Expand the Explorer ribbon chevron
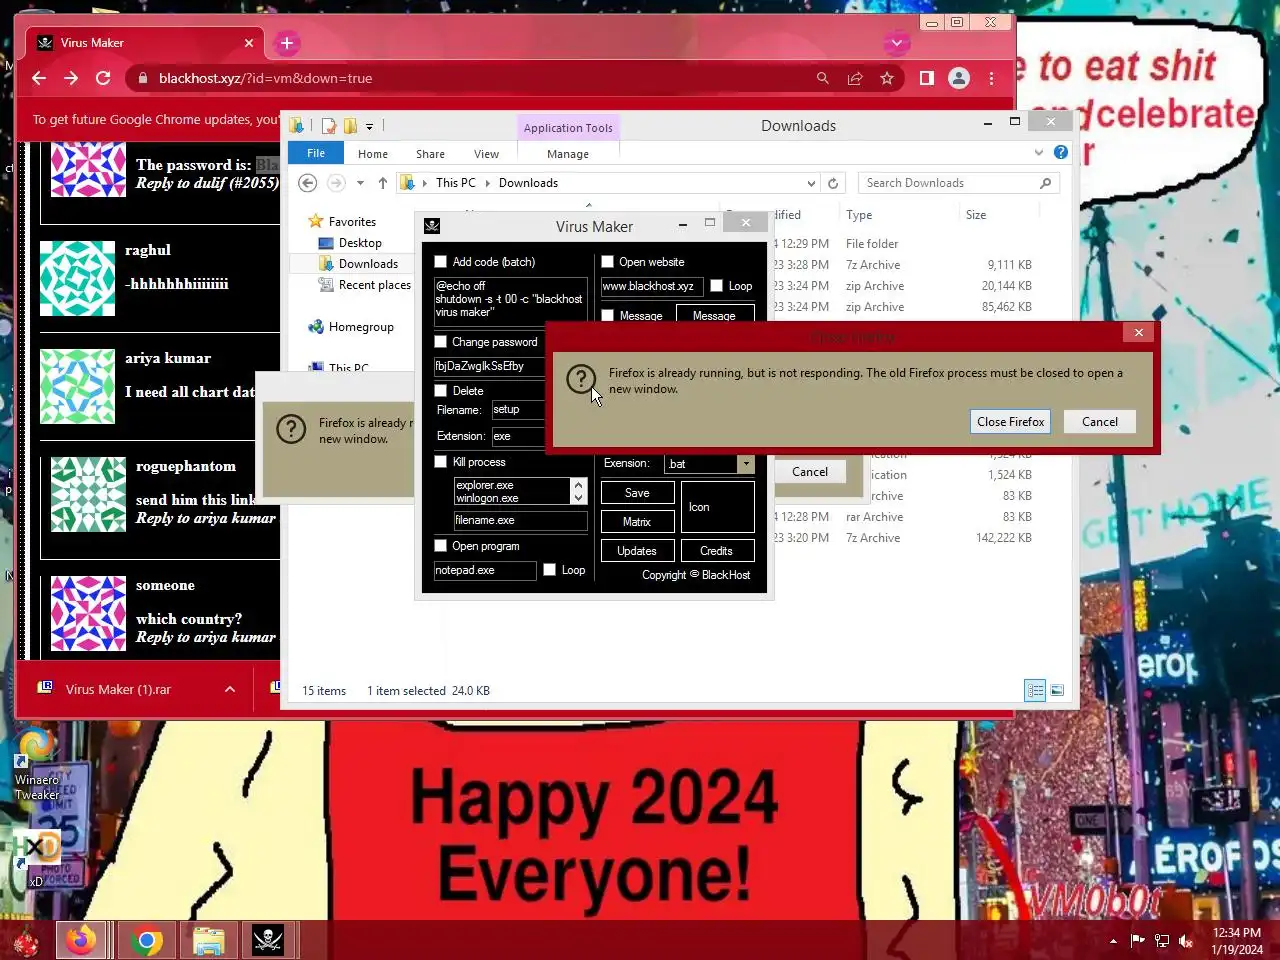Image resolution: width=1280 pixels, height=960 pixels. click(x=1039, y=153)
